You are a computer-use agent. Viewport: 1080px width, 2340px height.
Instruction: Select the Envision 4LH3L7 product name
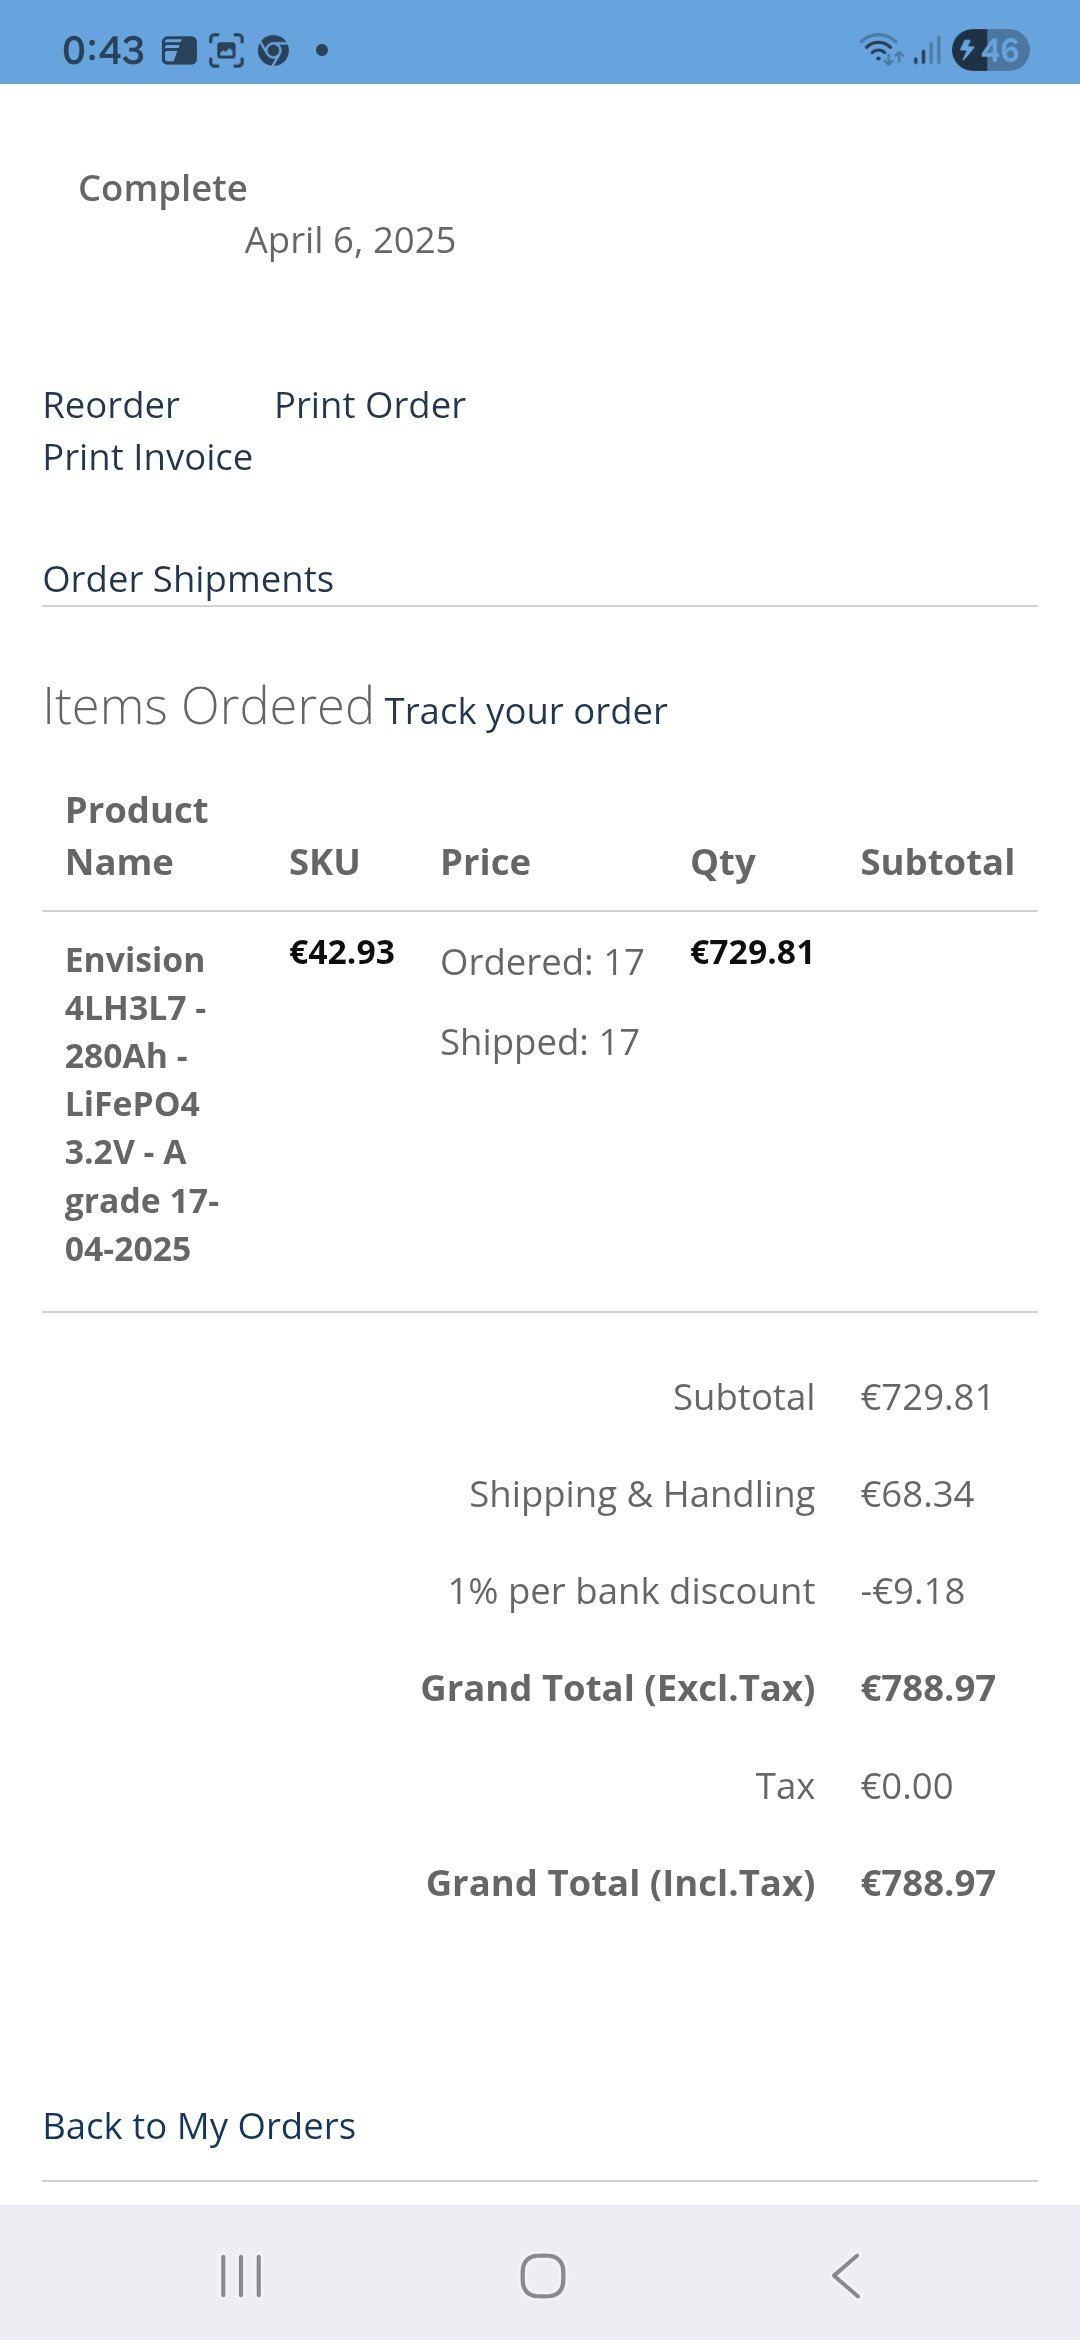142,1104
